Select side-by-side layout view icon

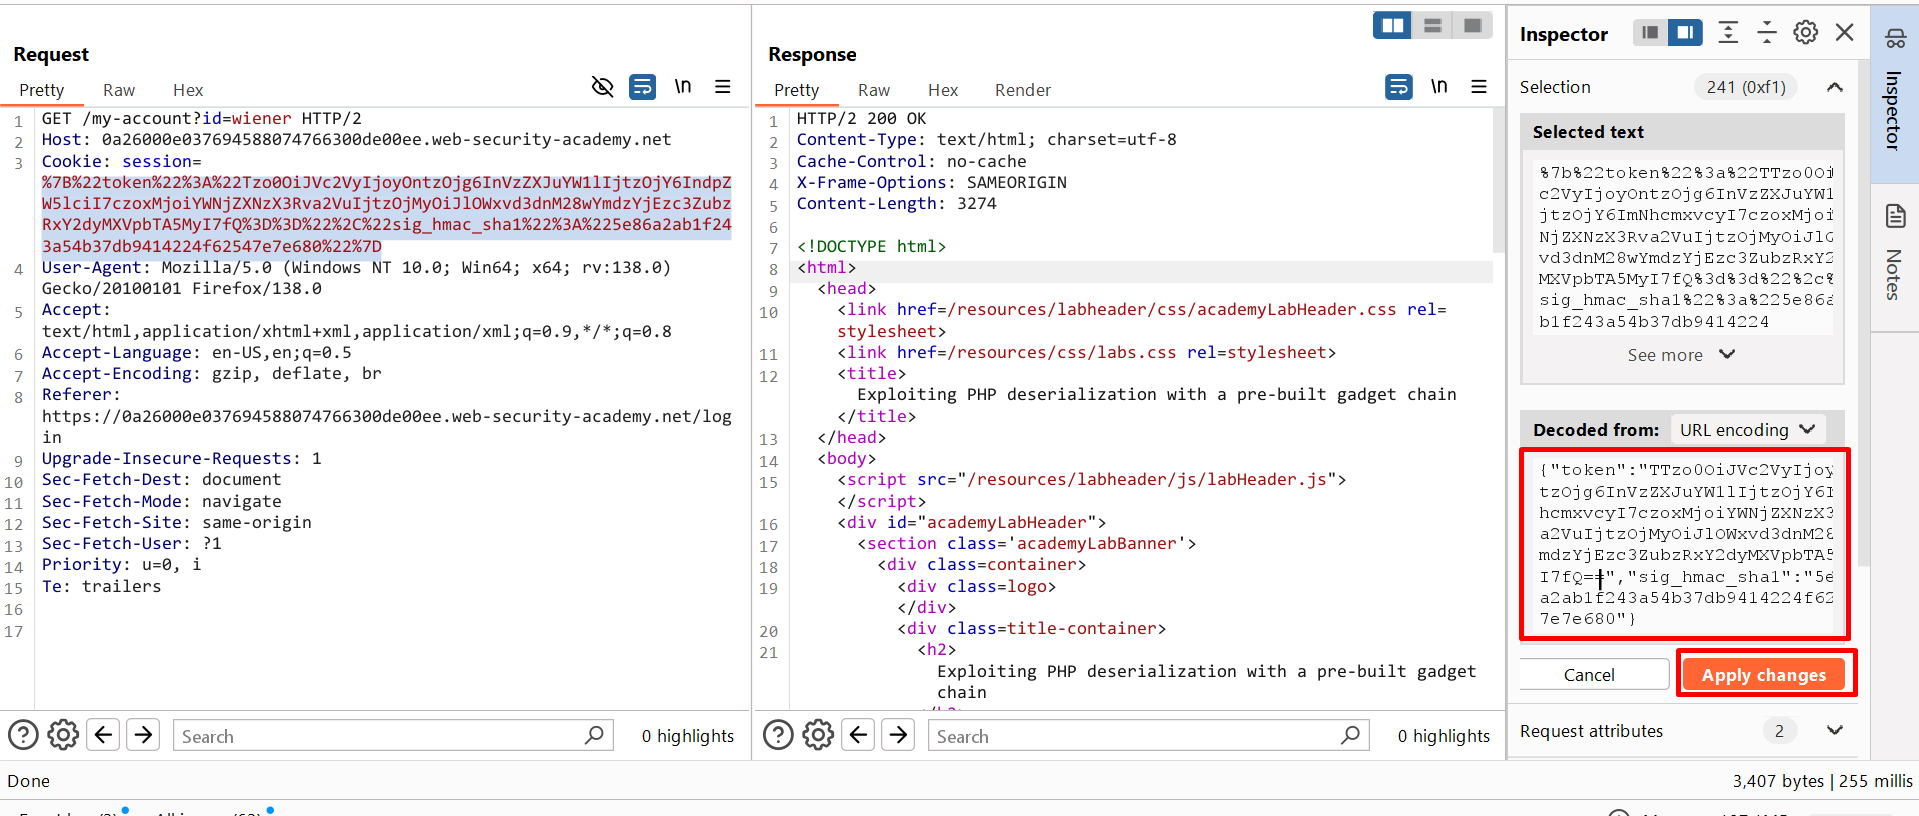[1392, 26]
